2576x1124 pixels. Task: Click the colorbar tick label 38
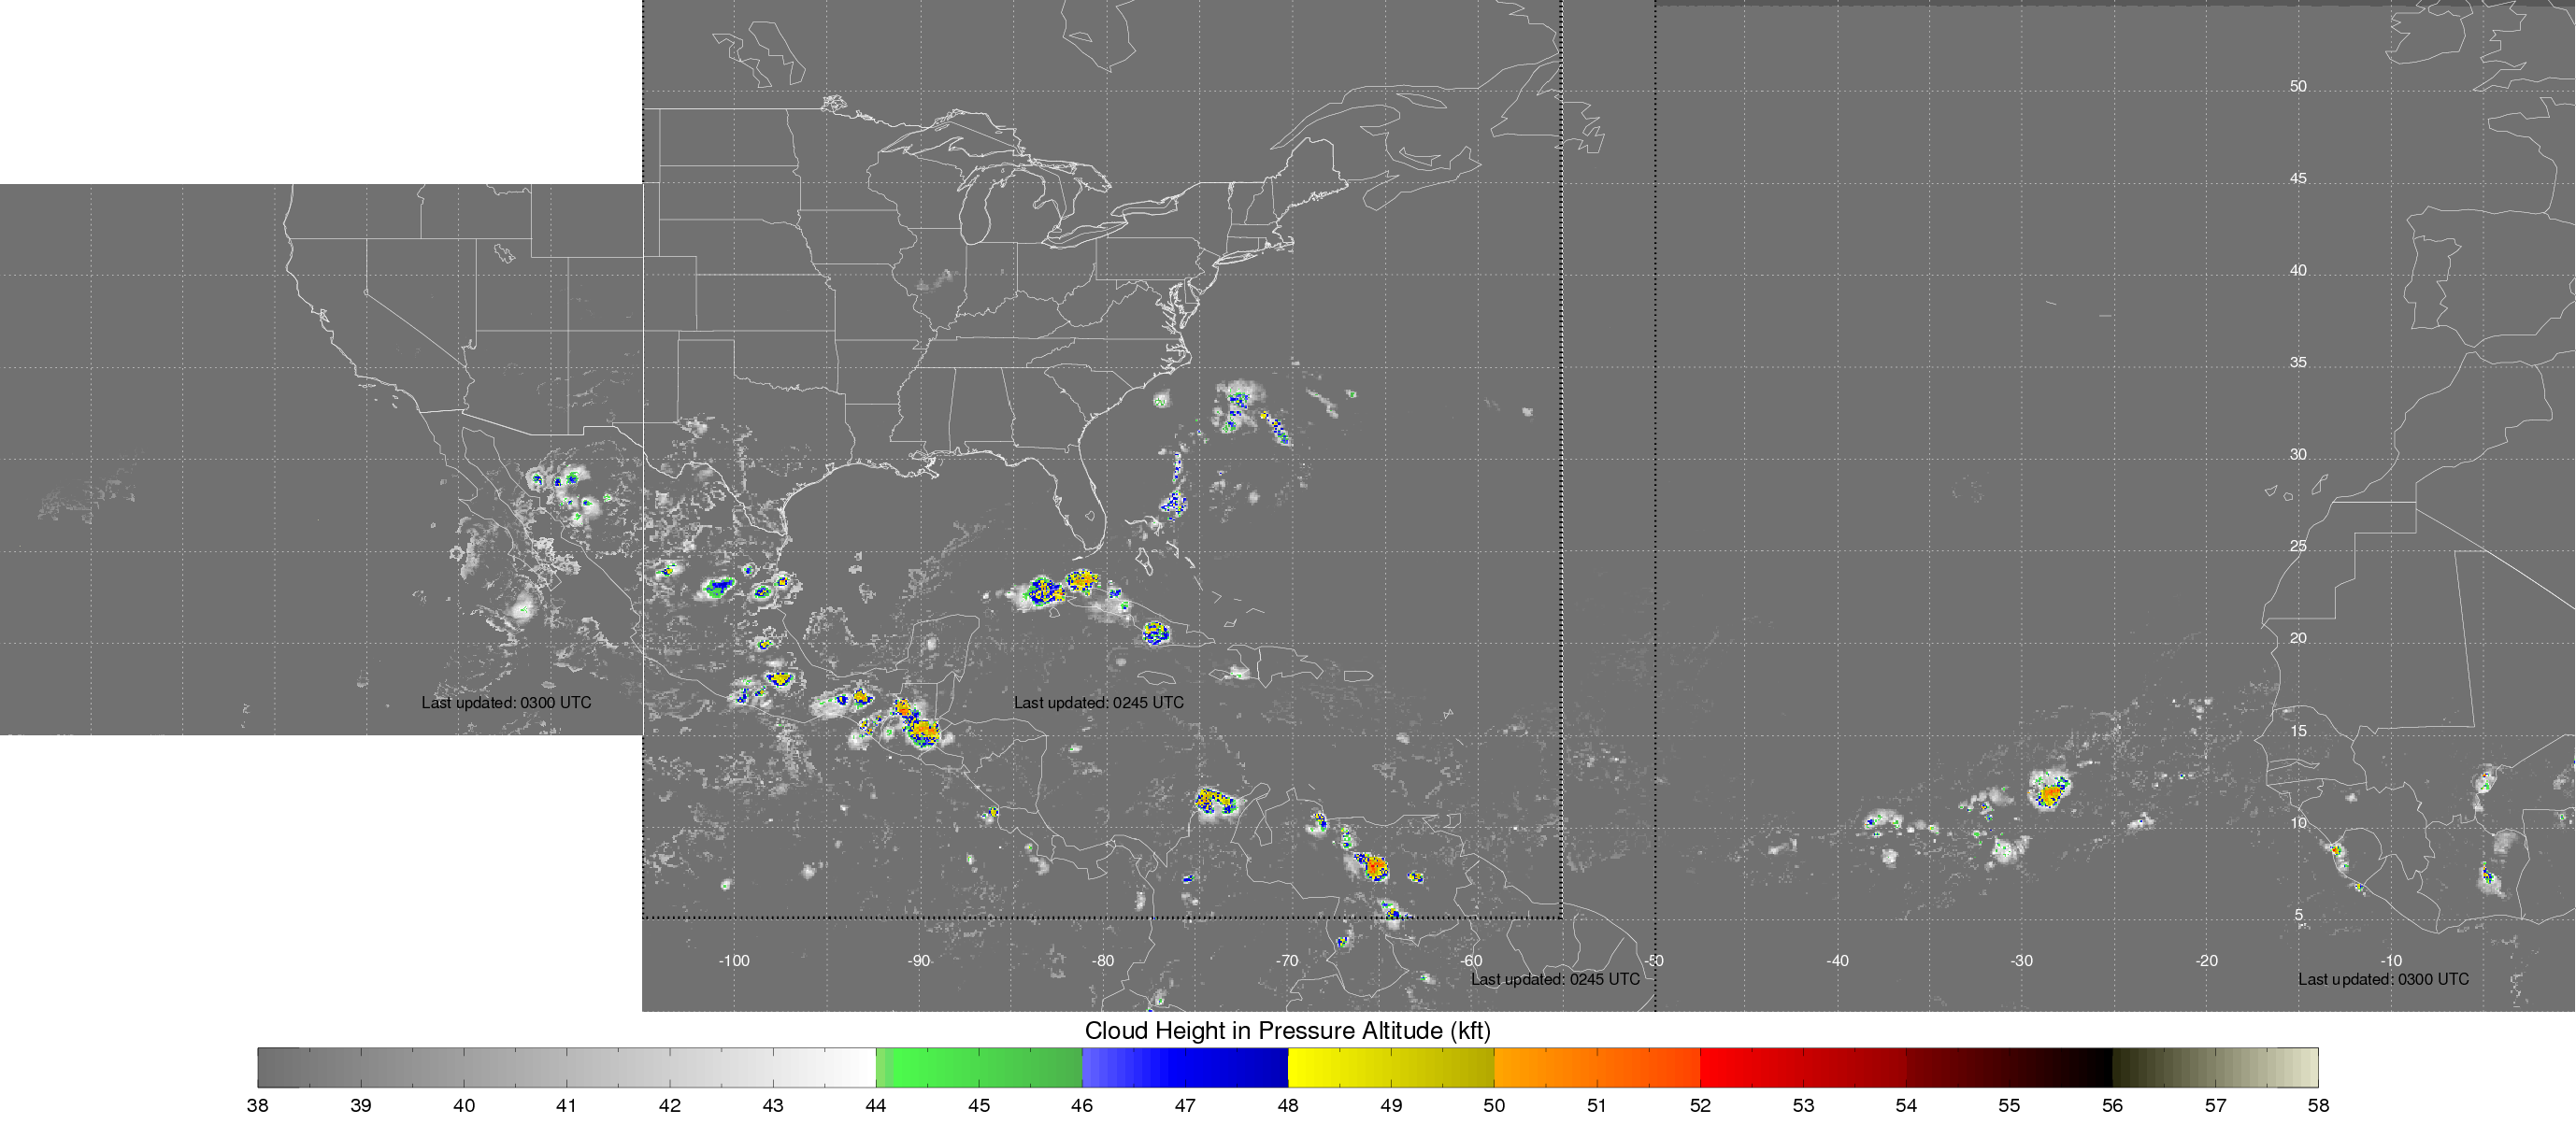257,1105
